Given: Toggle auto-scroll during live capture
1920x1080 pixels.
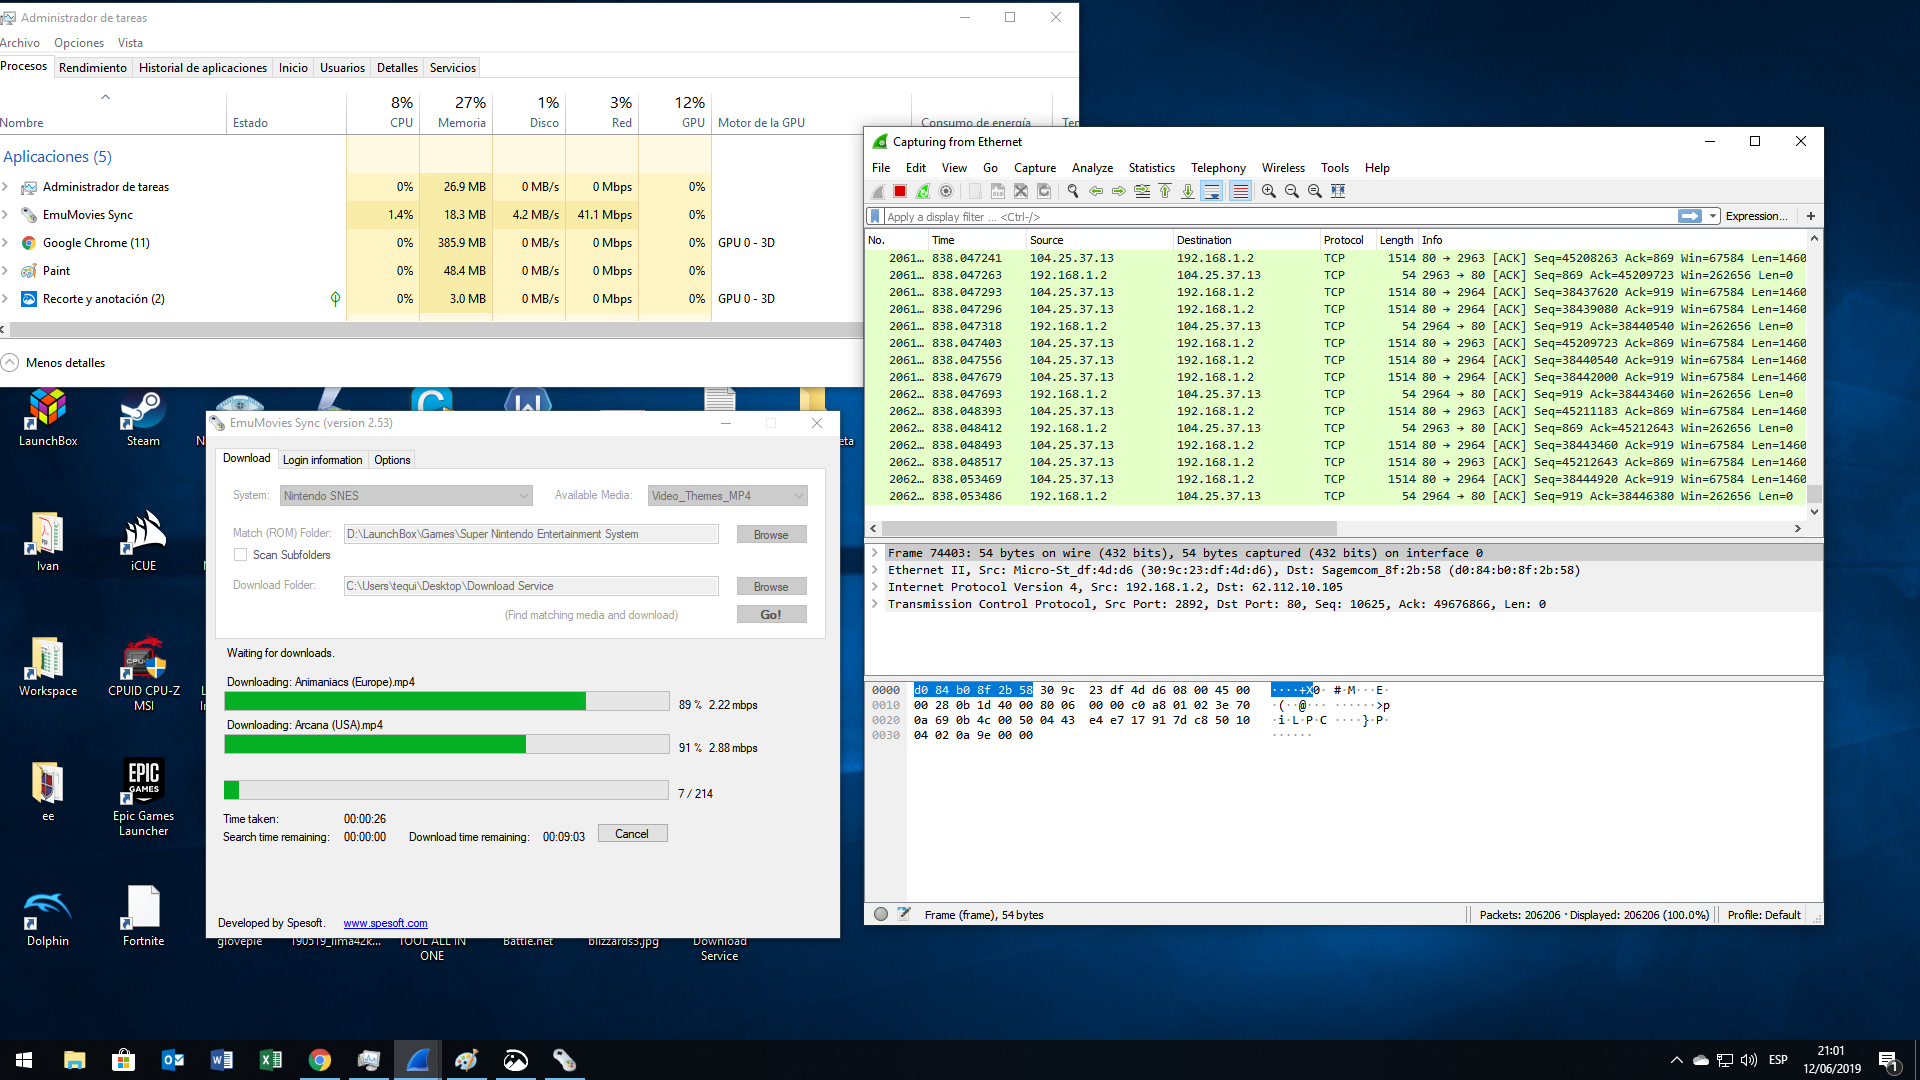Looking at the screenshot, I should [x=1212, y=191].
